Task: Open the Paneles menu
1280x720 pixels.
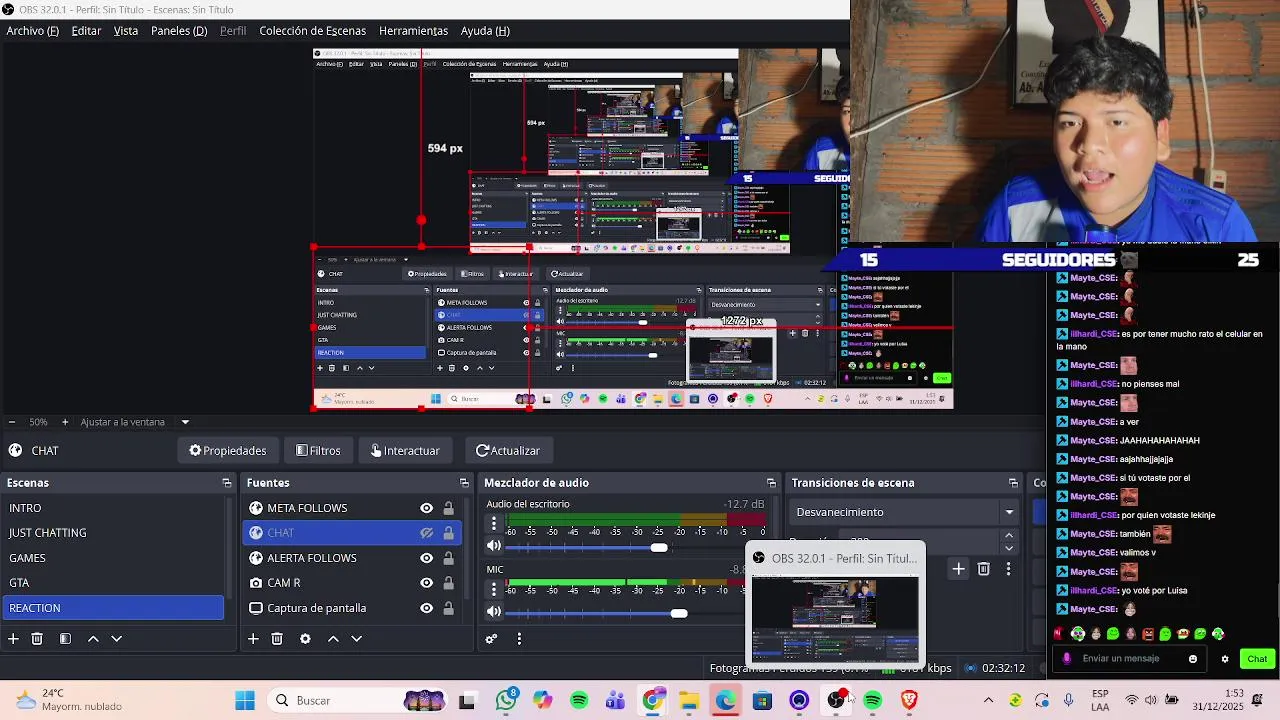Action: click(x=179, y=31)
